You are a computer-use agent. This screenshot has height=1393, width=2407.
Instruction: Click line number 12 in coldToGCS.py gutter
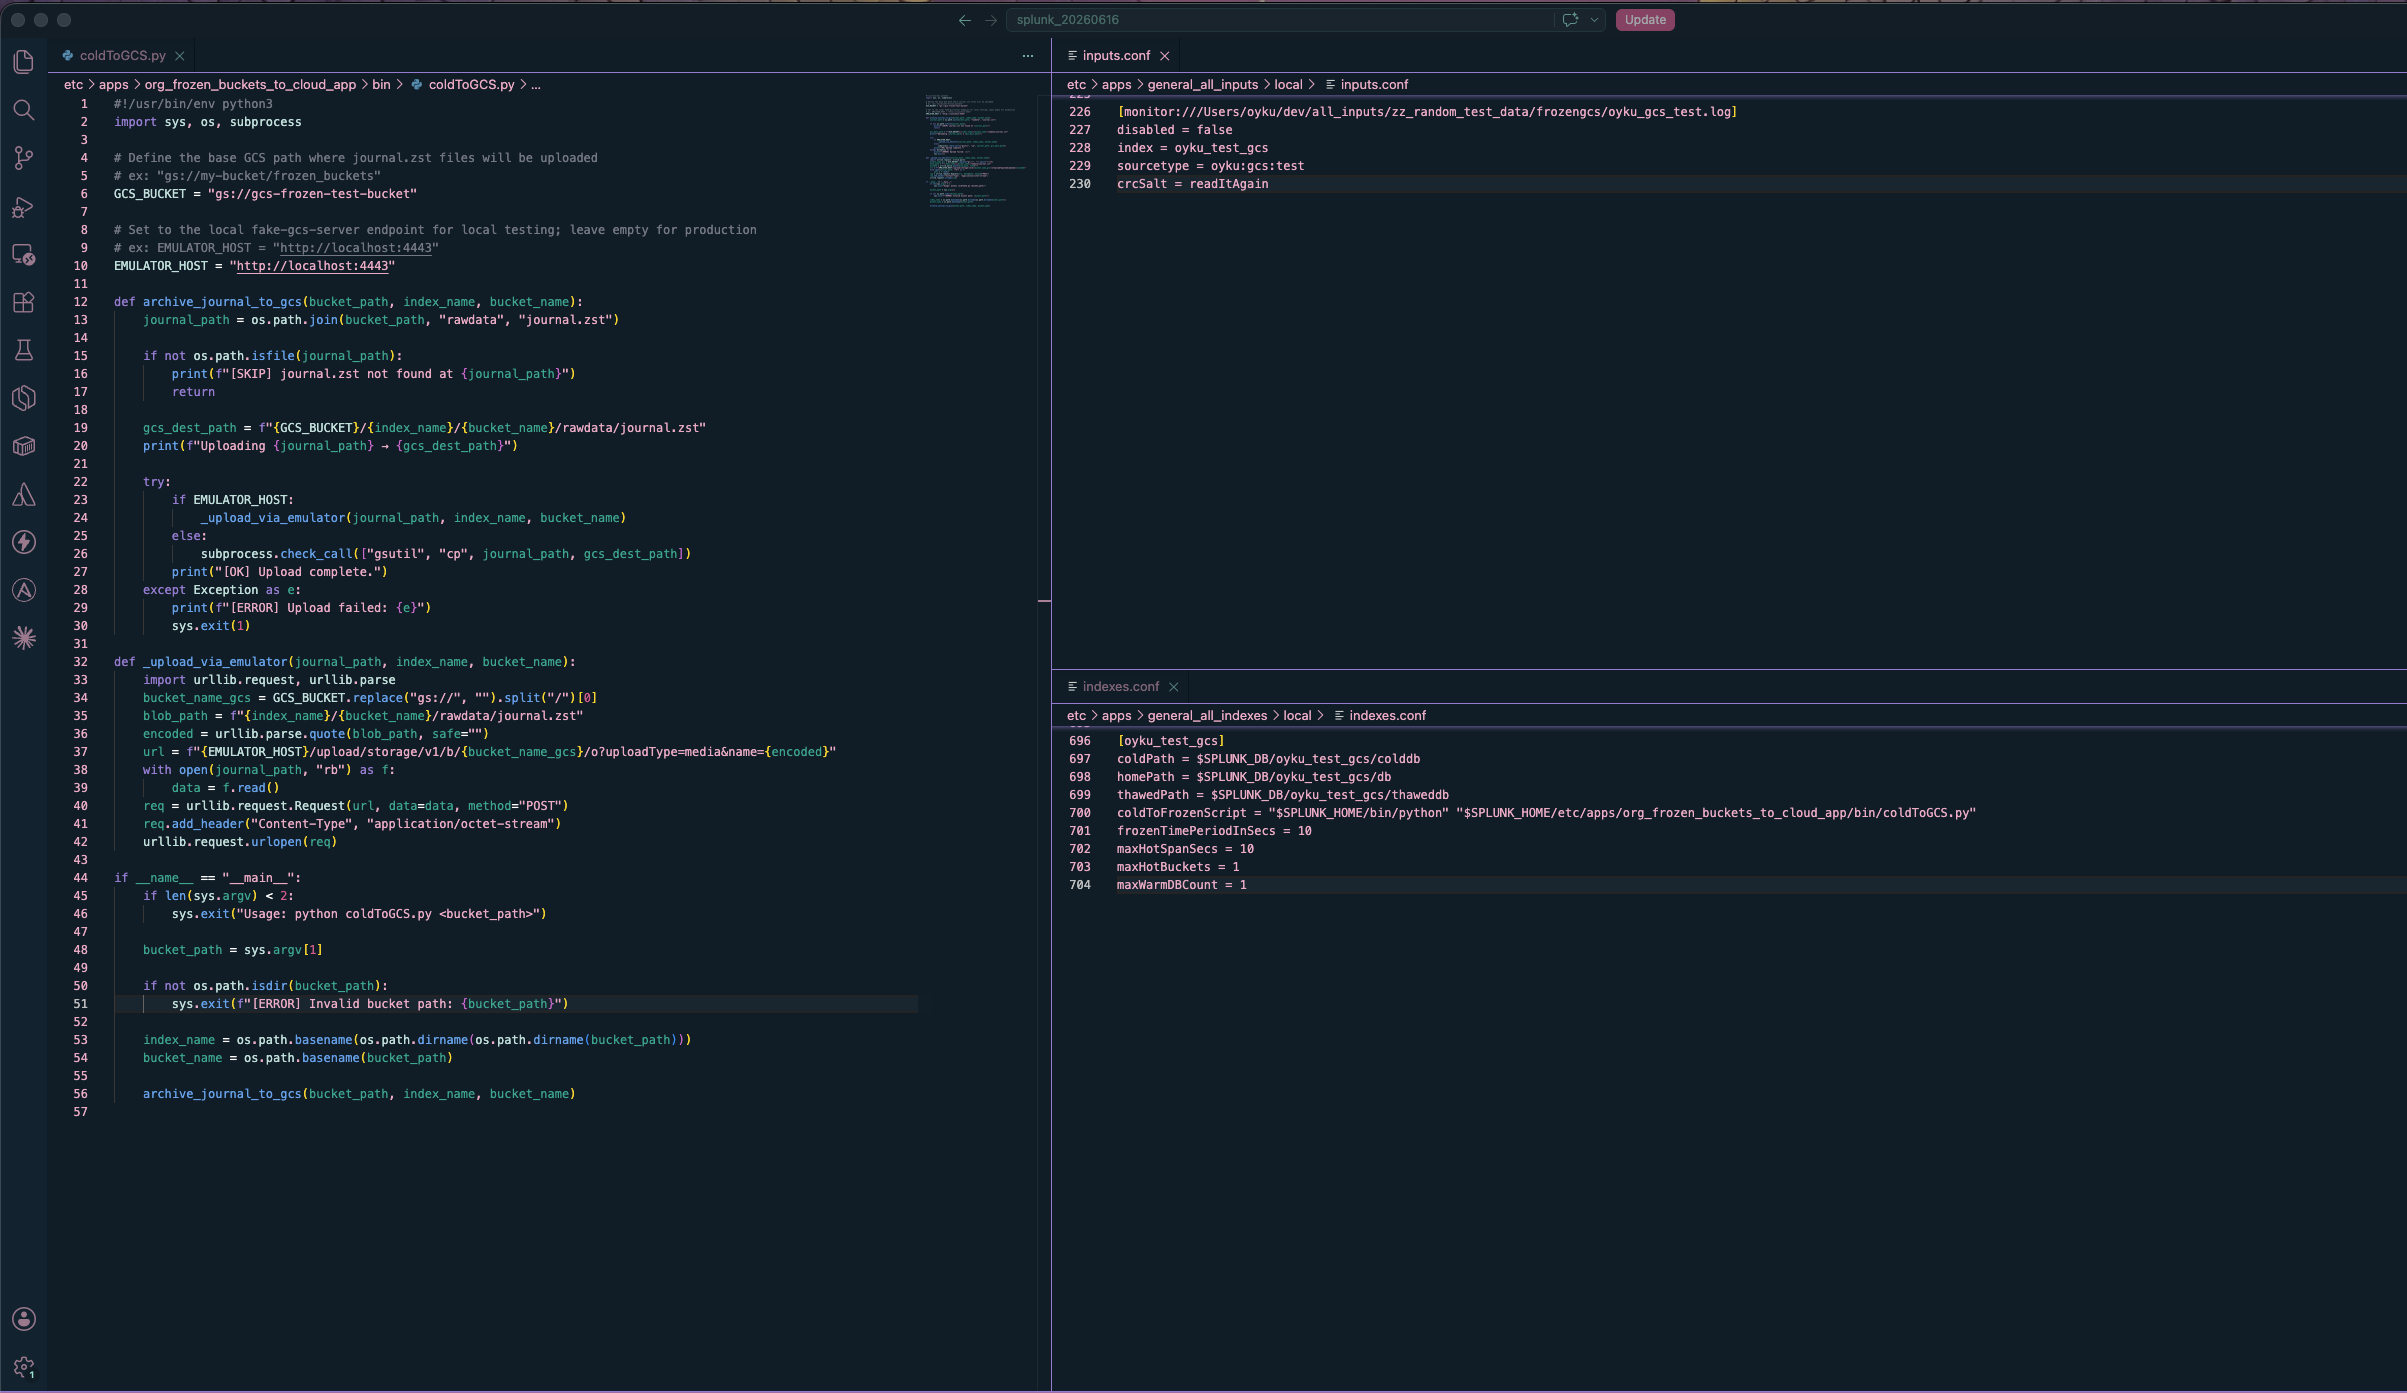(x=81, y=302)
